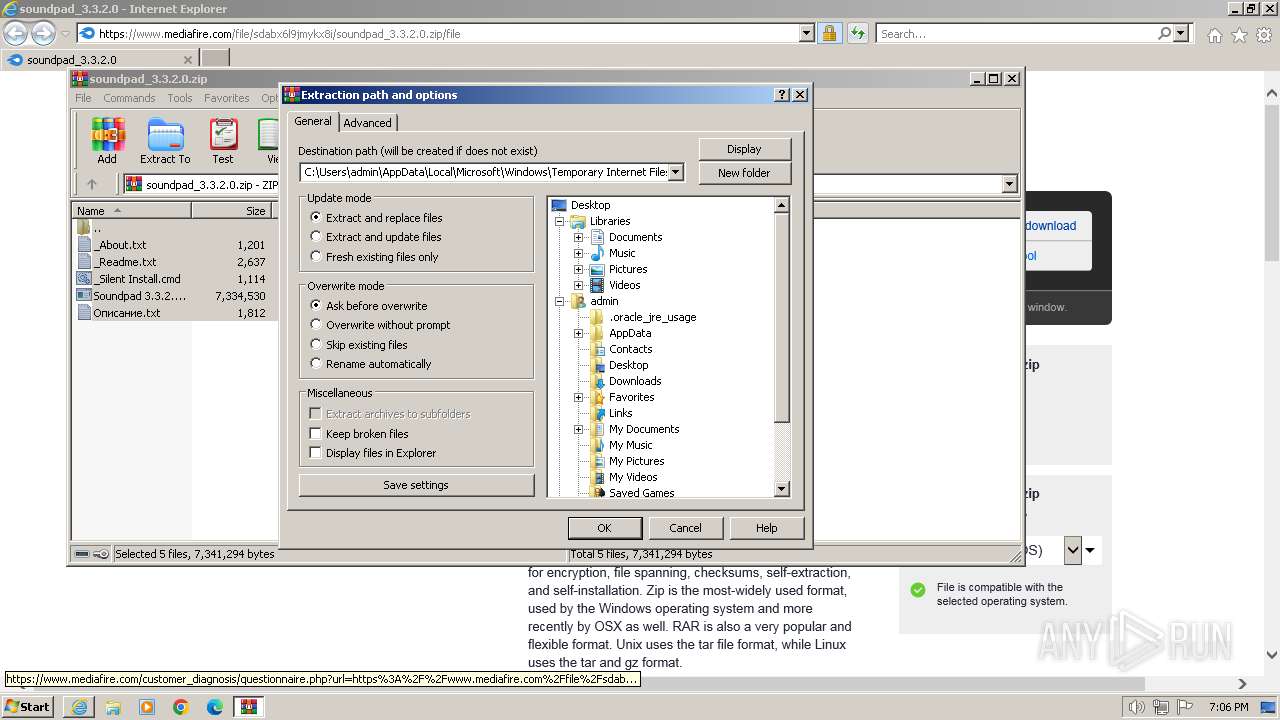Screen dimensions: 1280x720
Task: Expand the Pictures tree node
Action: pos(578,269)
